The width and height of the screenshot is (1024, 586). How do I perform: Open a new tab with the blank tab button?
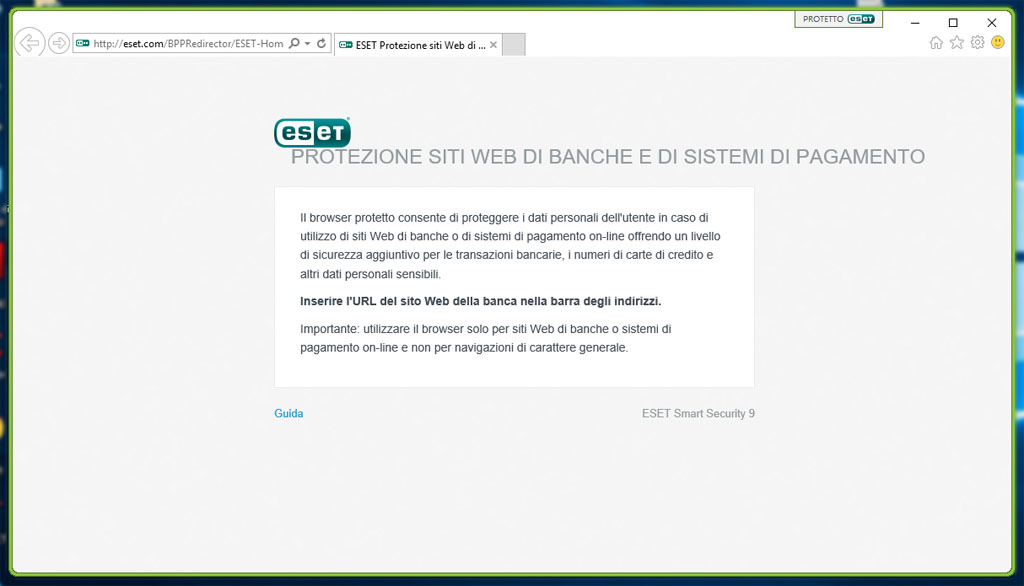(513, 45)
